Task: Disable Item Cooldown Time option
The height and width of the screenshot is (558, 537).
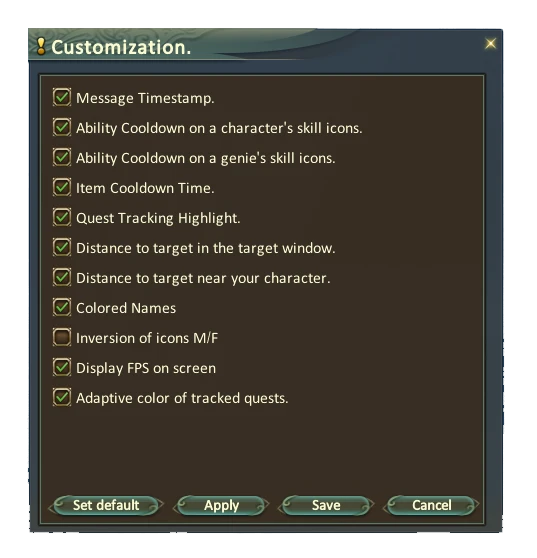Action: (62, 187)
